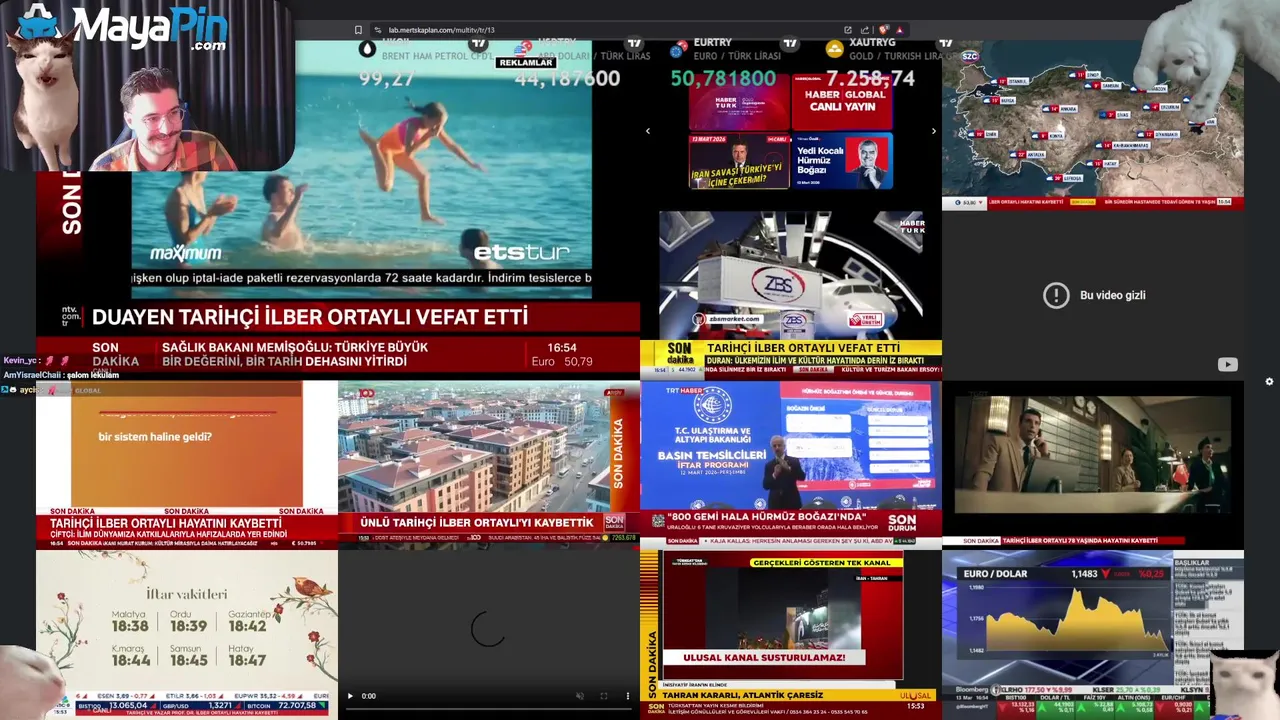Select the Bloomberg Euro / Dolar chart tile
Image resolution: width=1280 pixels, height=720 pixels.
[1093, 634]
